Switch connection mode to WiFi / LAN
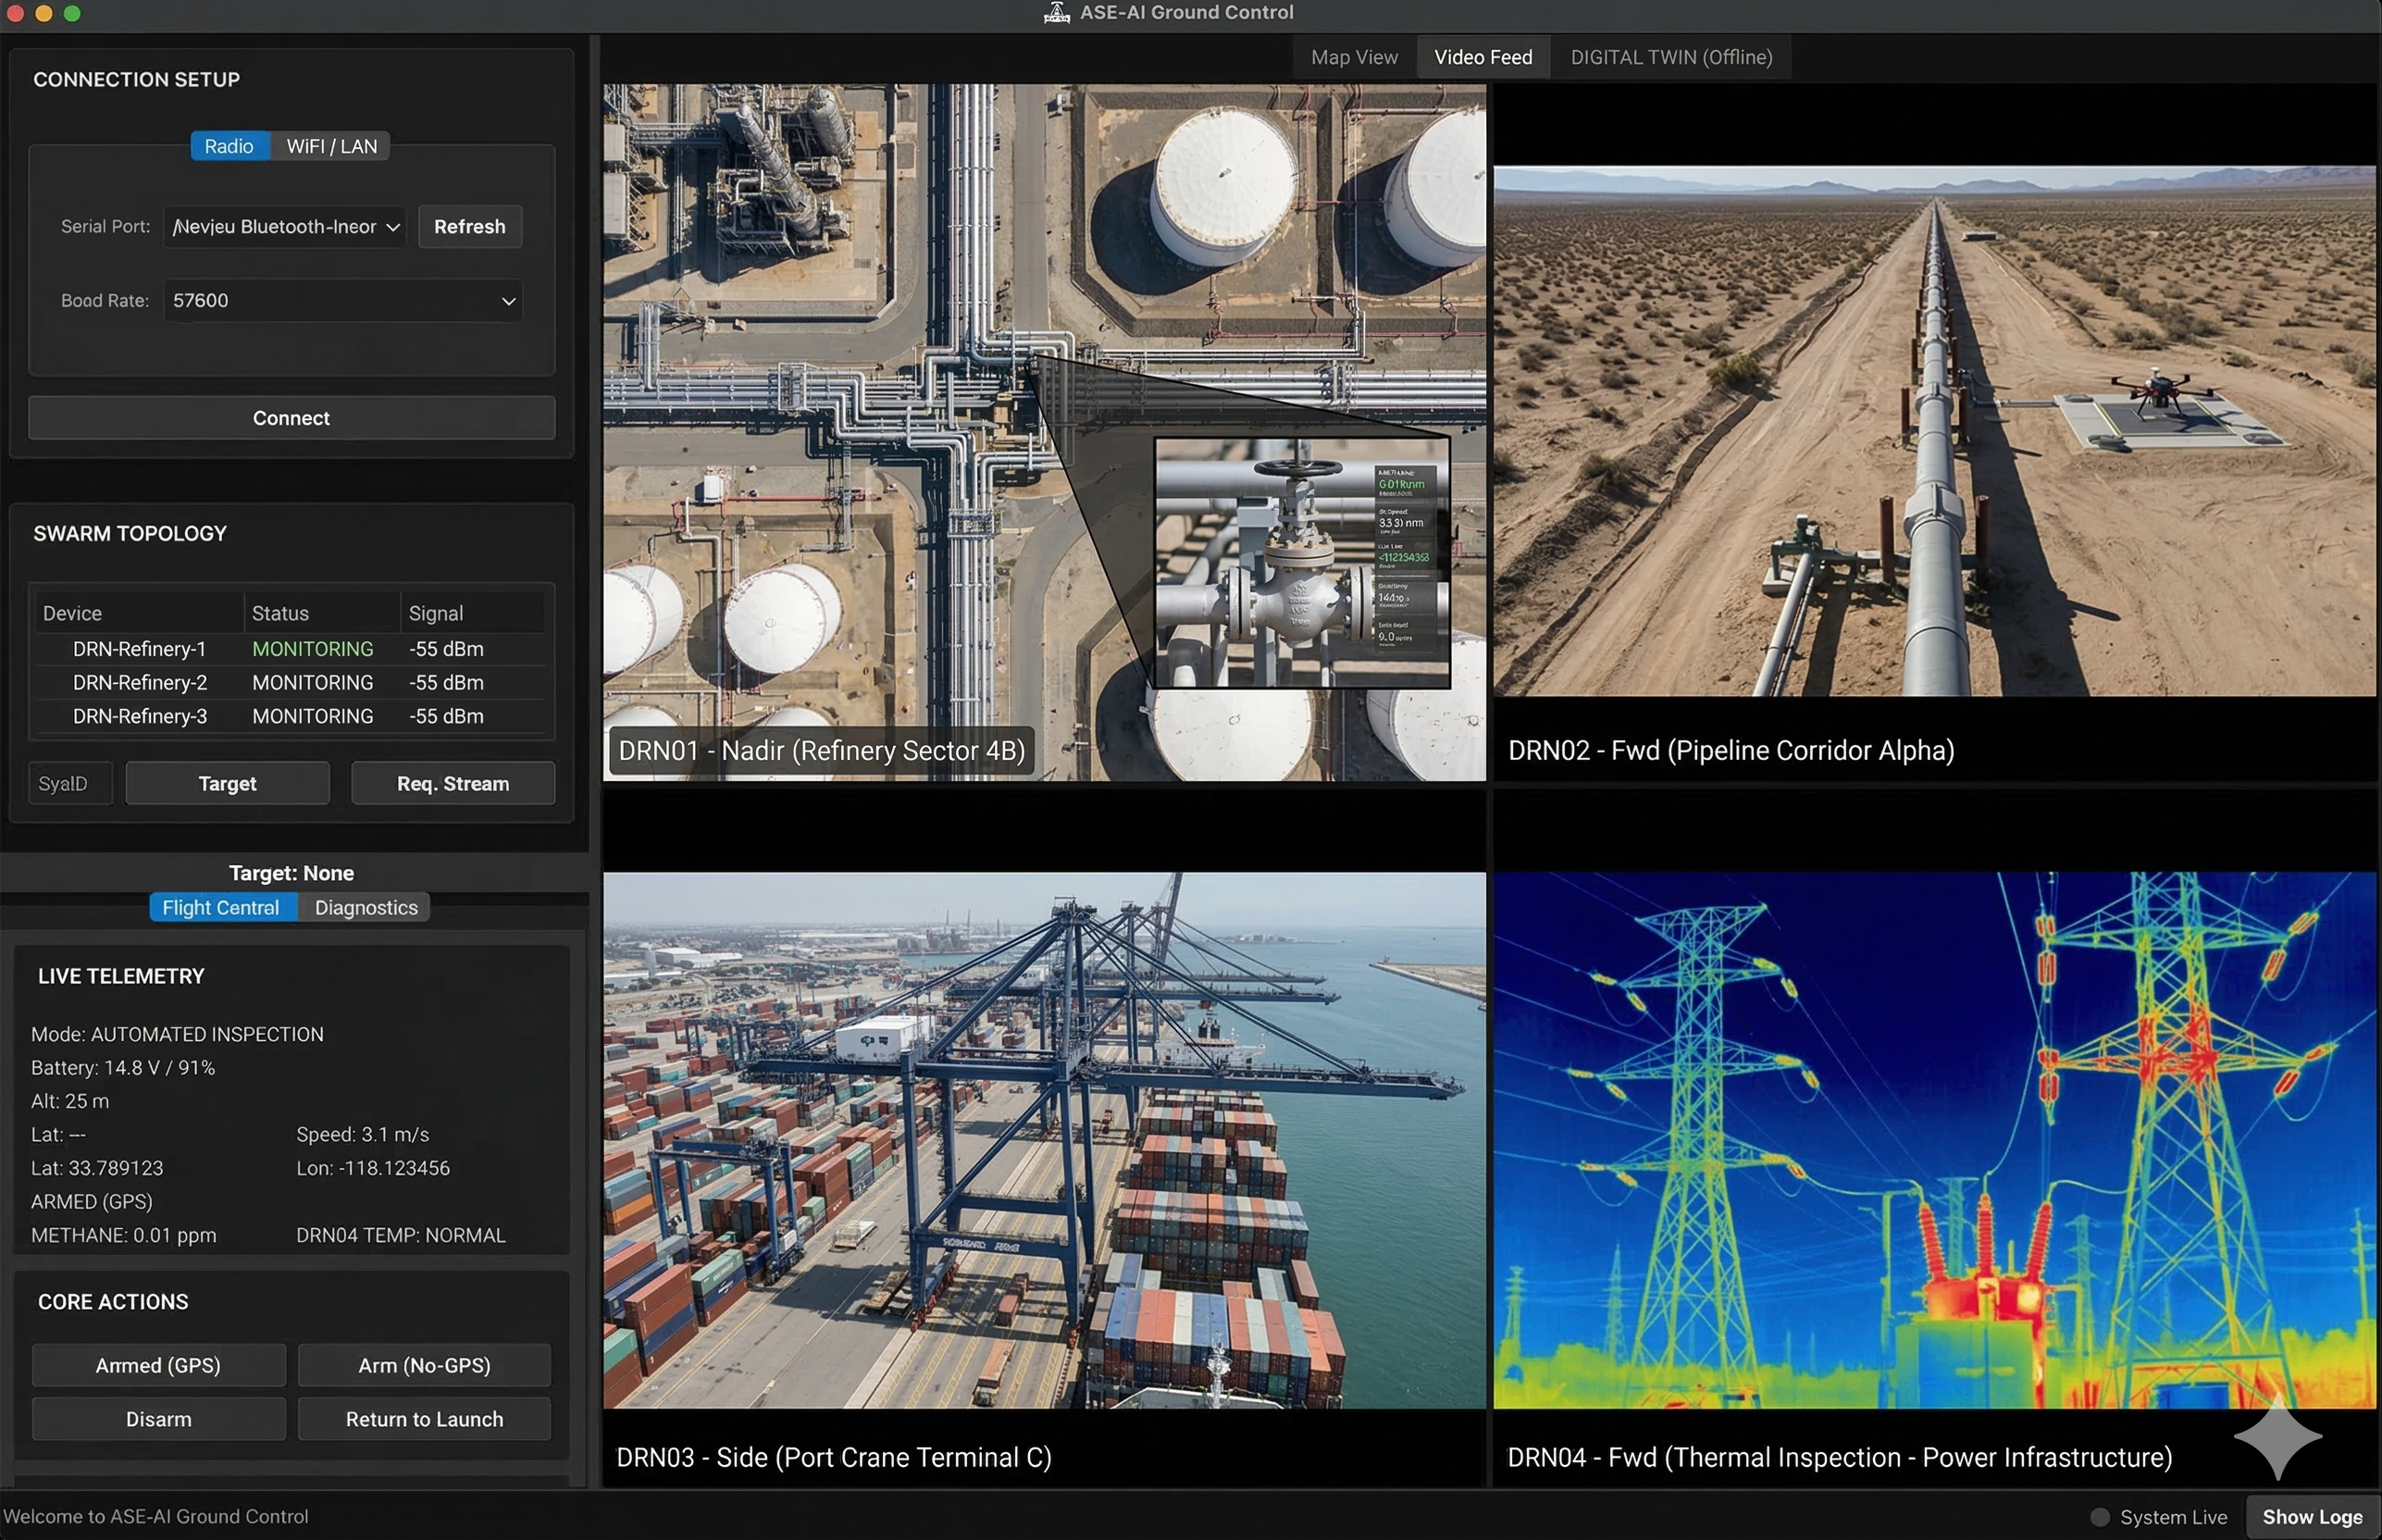Viewport: 2382px width, 1540px height. click(x=331, y=146)
